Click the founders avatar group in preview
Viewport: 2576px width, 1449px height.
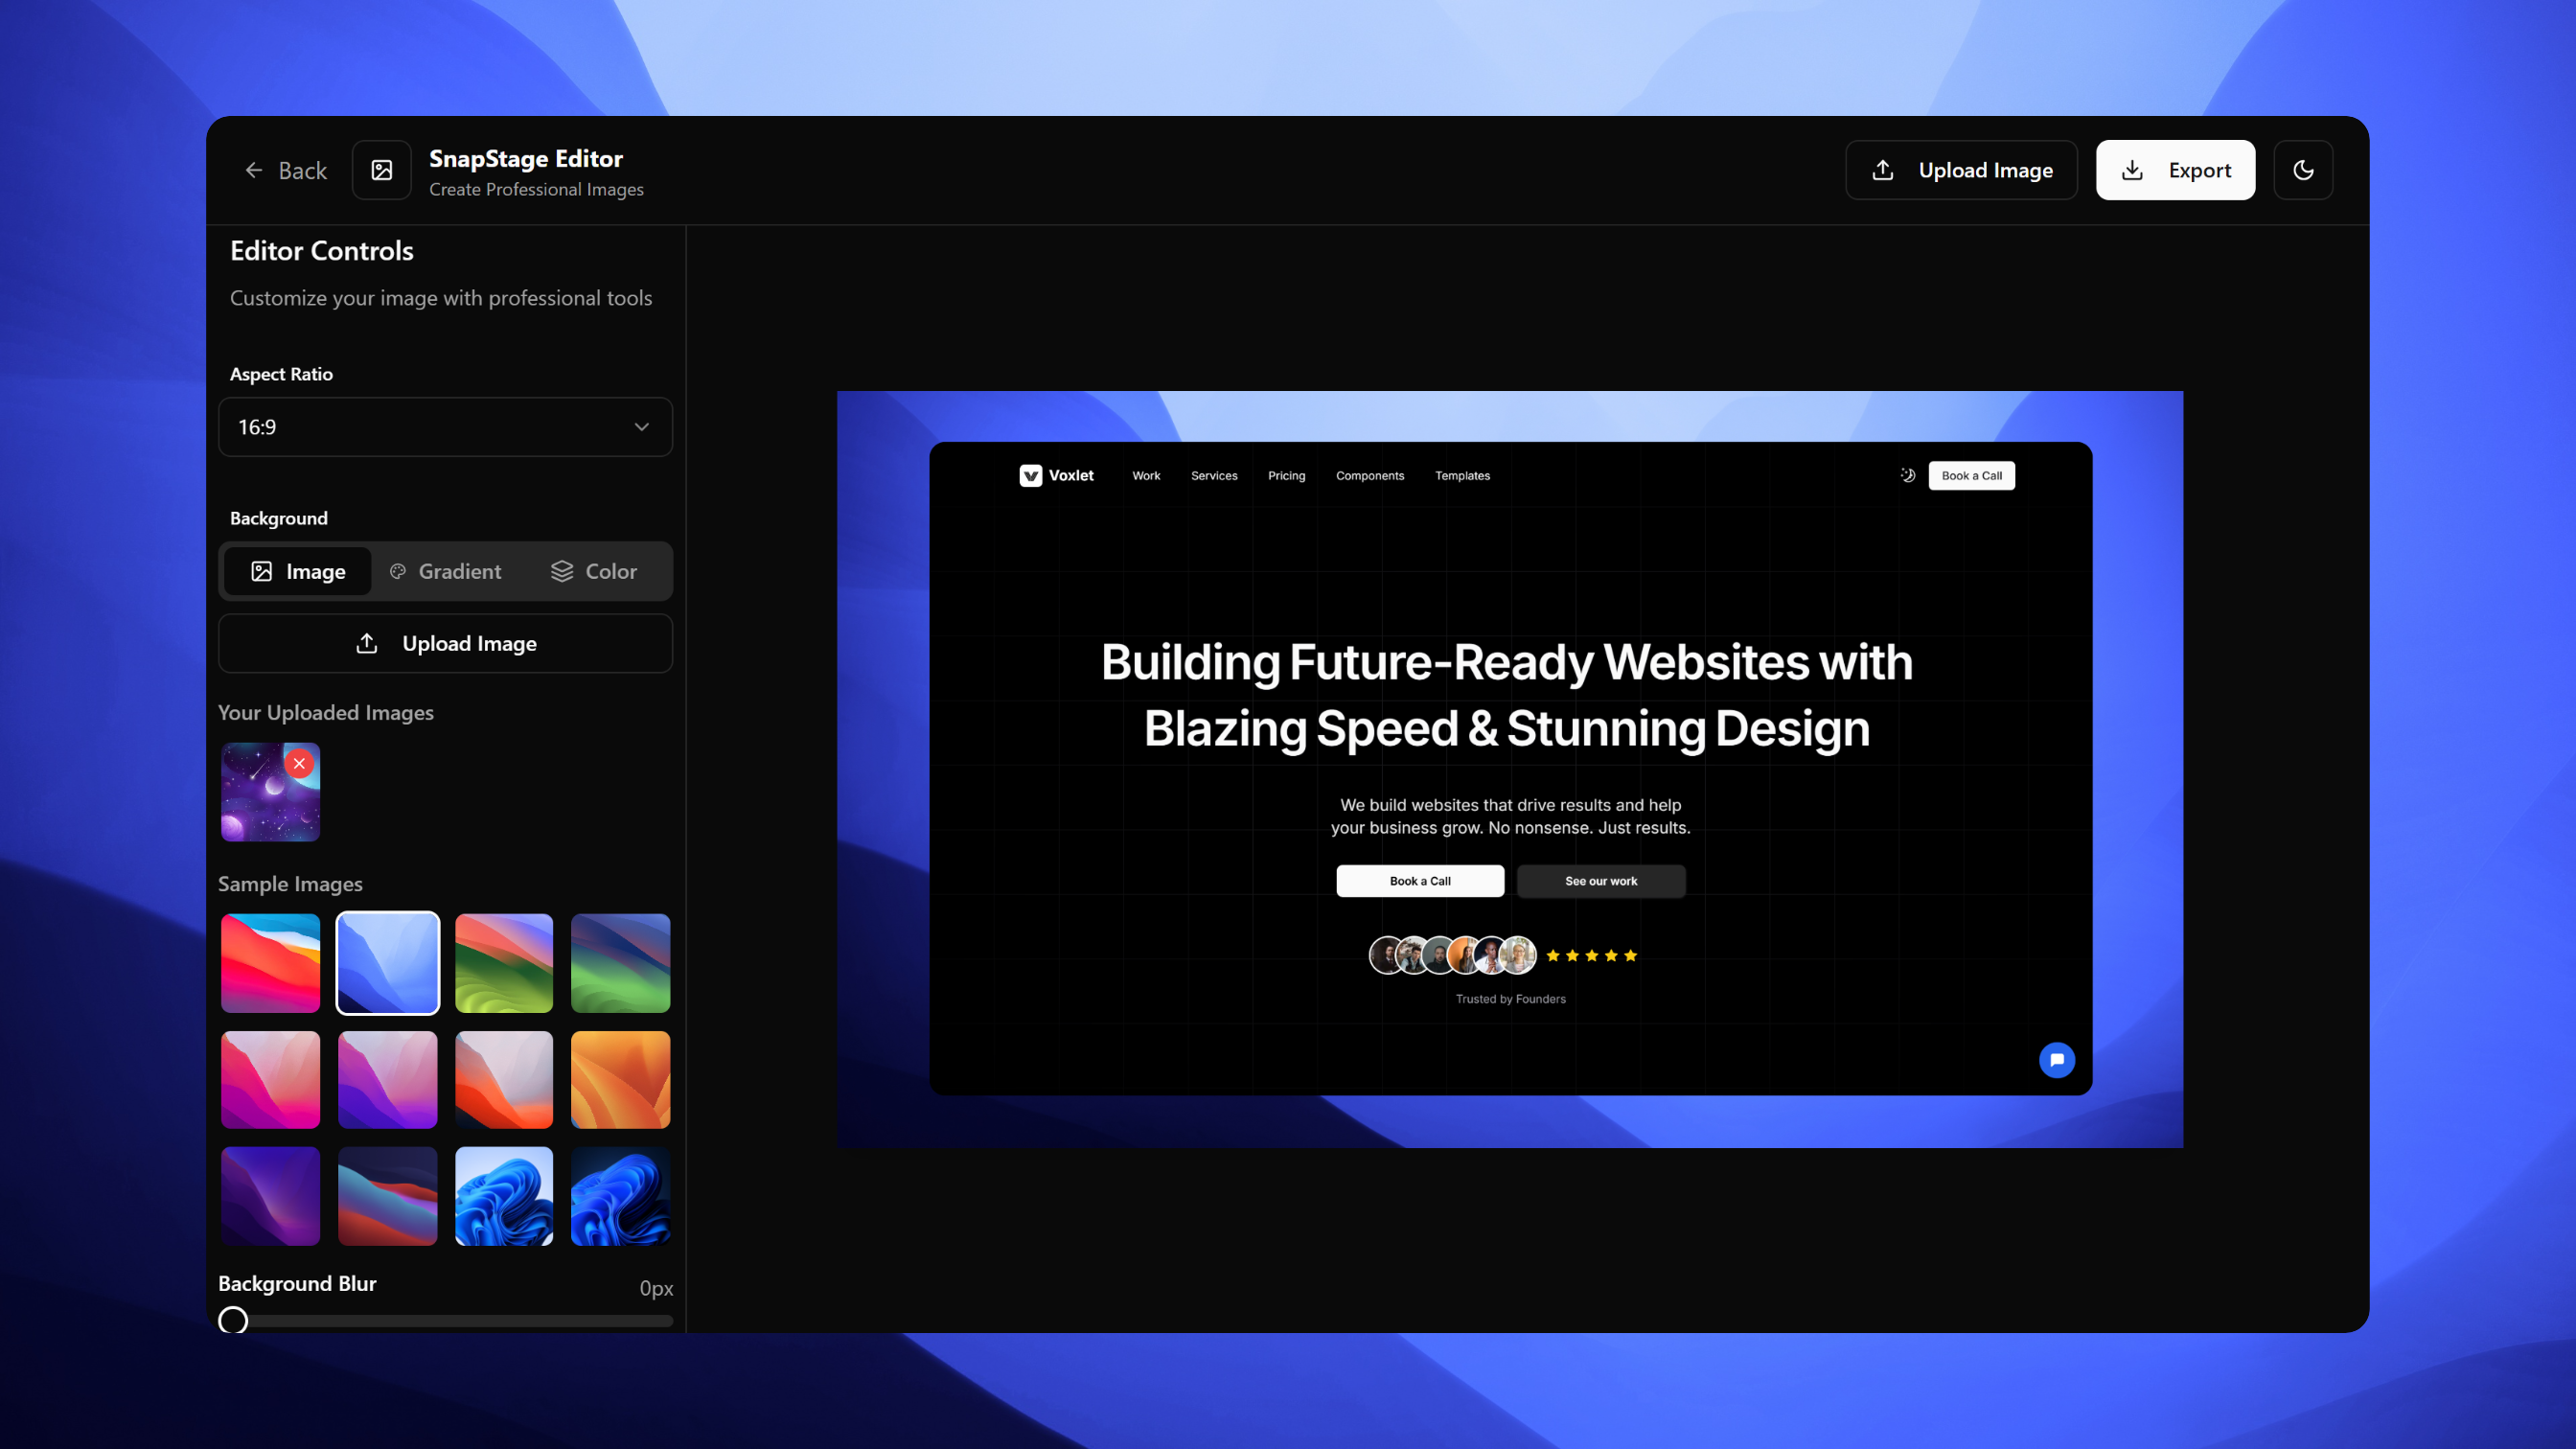coord(1452,955)
